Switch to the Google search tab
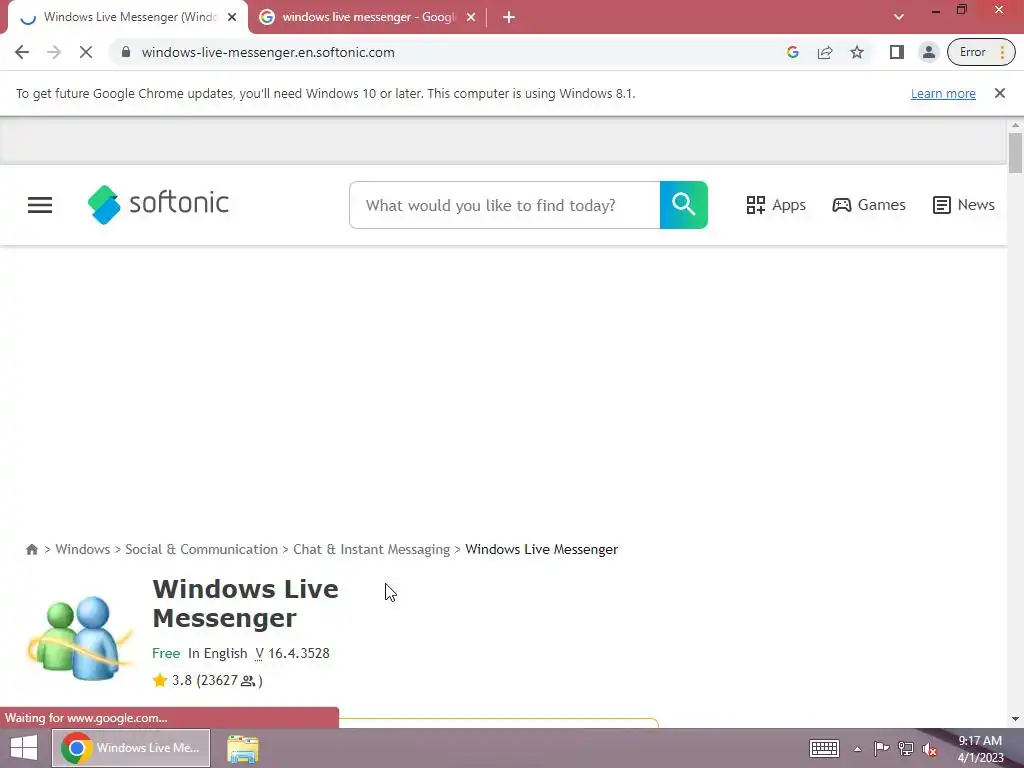 point(367,17)
